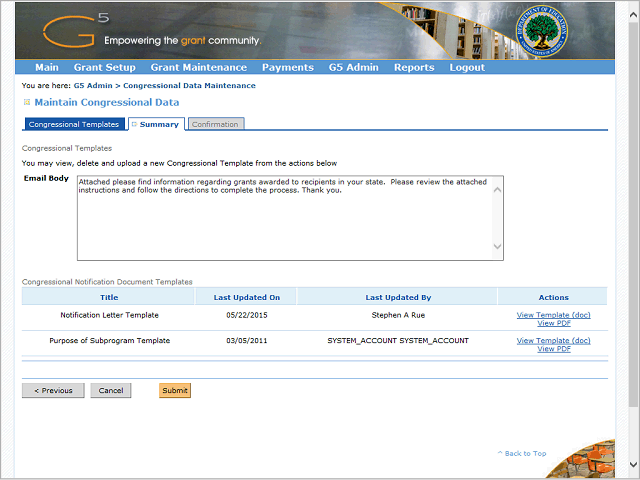The image size is (640, 480).
Task: Select the Summary tab
Action: coord(156,124)
